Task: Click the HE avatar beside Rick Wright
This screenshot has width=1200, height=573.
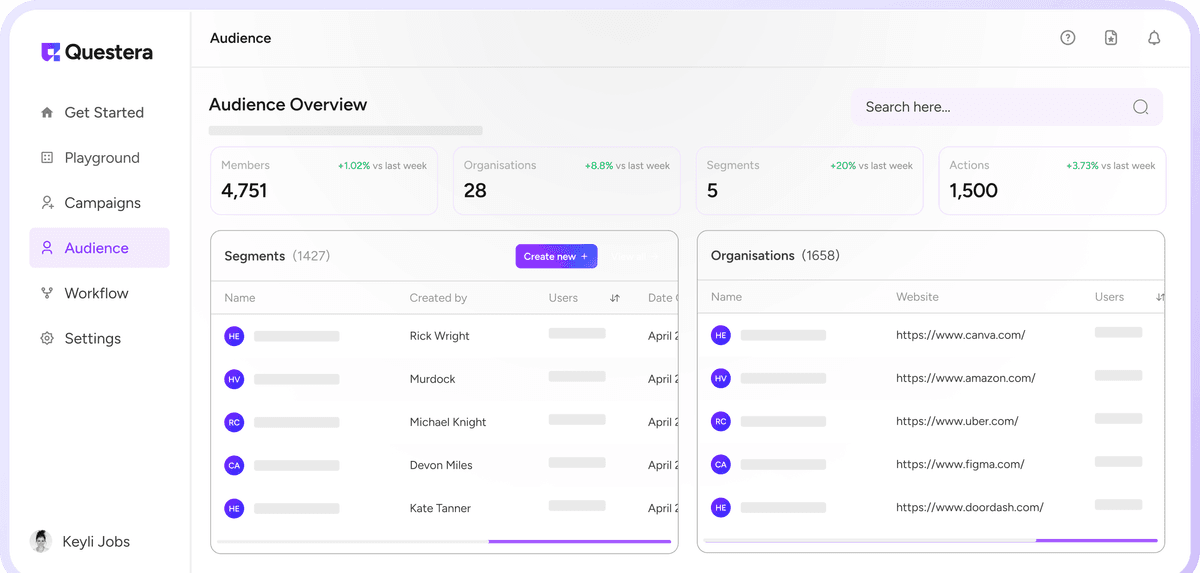Action: tap(234, 336)
